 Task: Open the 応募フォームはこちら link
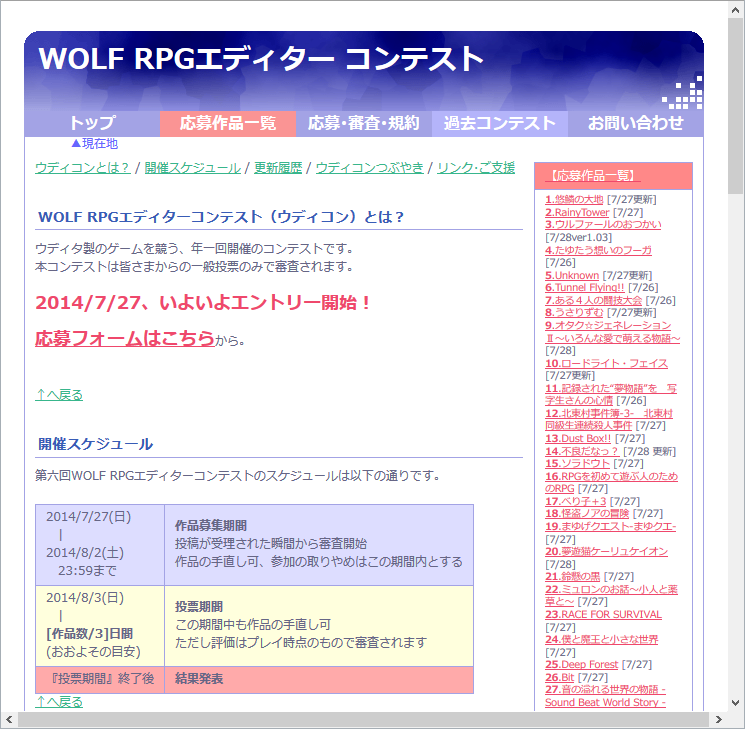coord(125,338)
